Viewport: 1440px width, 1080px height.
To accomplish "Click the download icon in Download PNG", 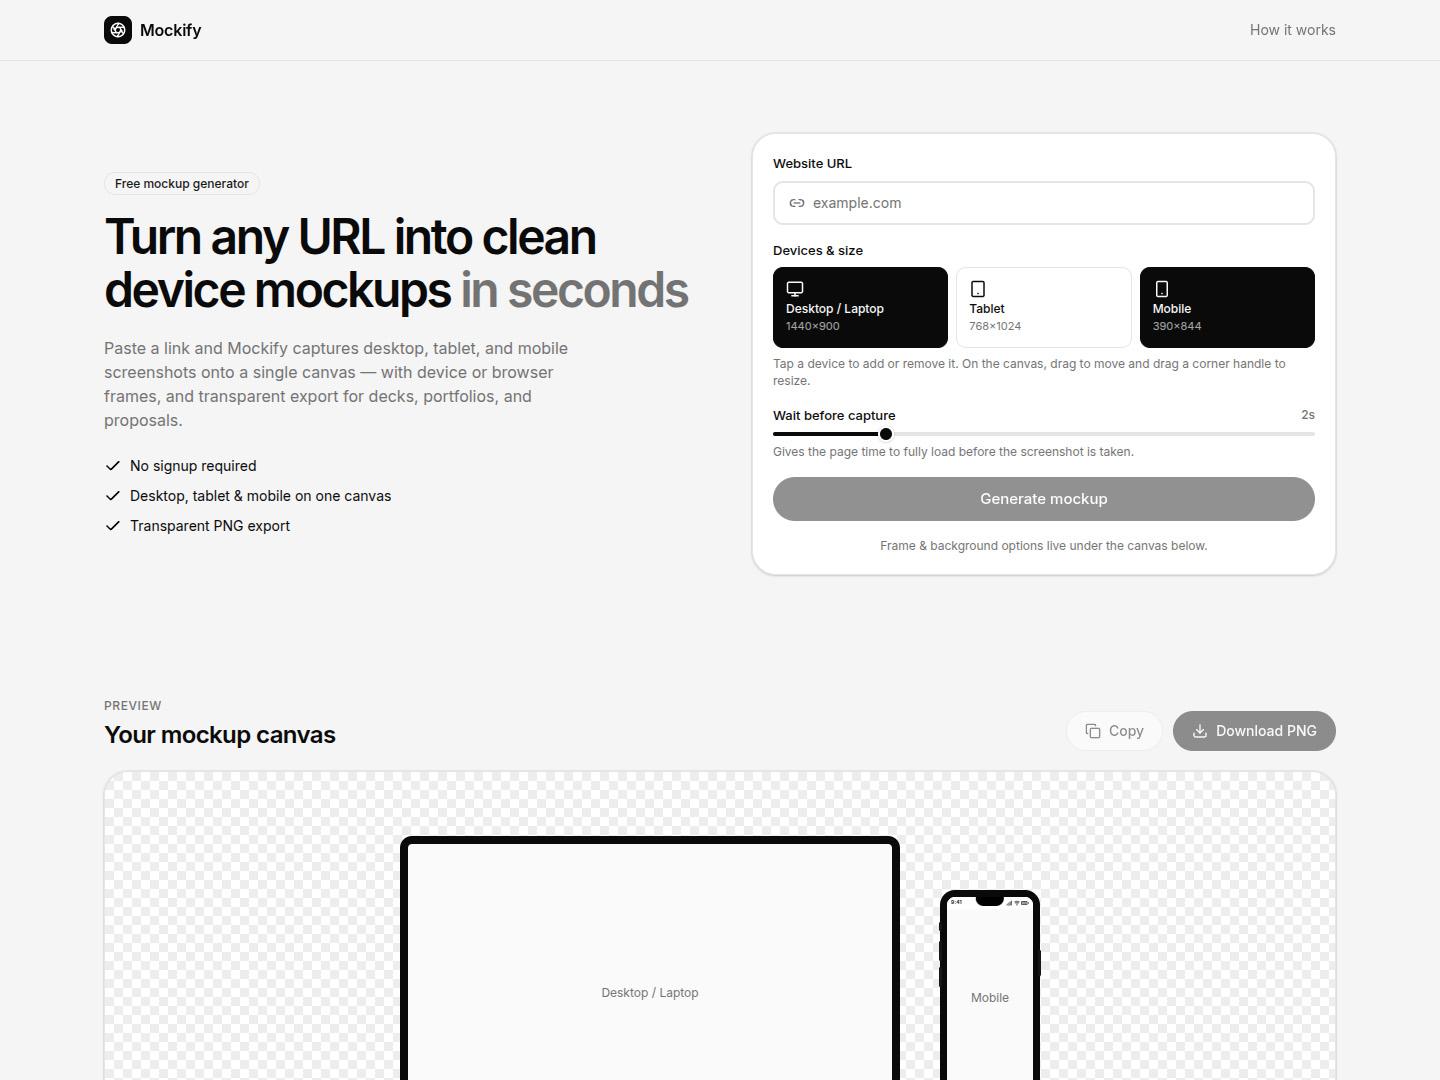I will [1200, 731].
